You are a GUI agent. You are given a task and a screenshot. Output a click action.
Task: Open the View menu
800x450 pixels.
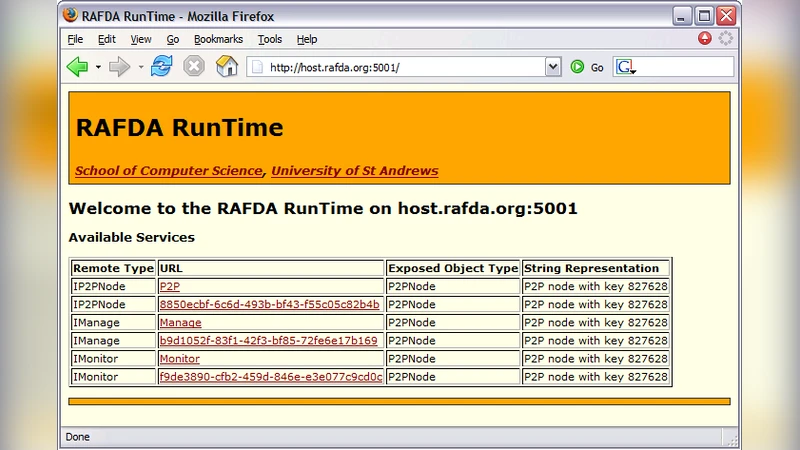(141, 39)
